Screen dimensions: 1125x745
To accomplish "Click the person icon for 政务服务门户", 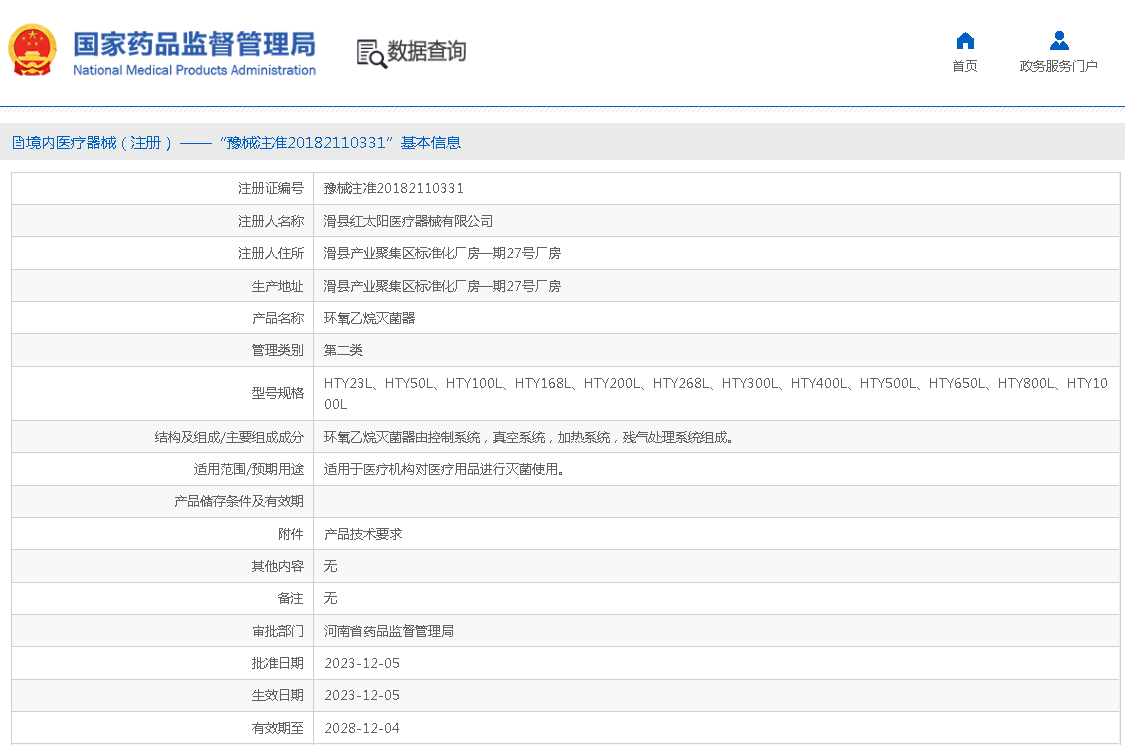I will coord(1059,41).
